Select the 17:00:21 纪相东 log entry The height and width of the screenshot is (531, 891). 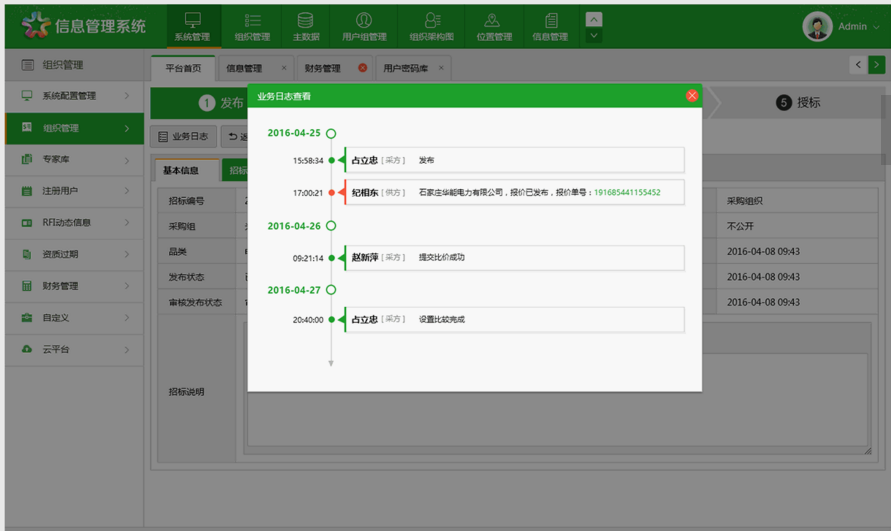point(514,193)
